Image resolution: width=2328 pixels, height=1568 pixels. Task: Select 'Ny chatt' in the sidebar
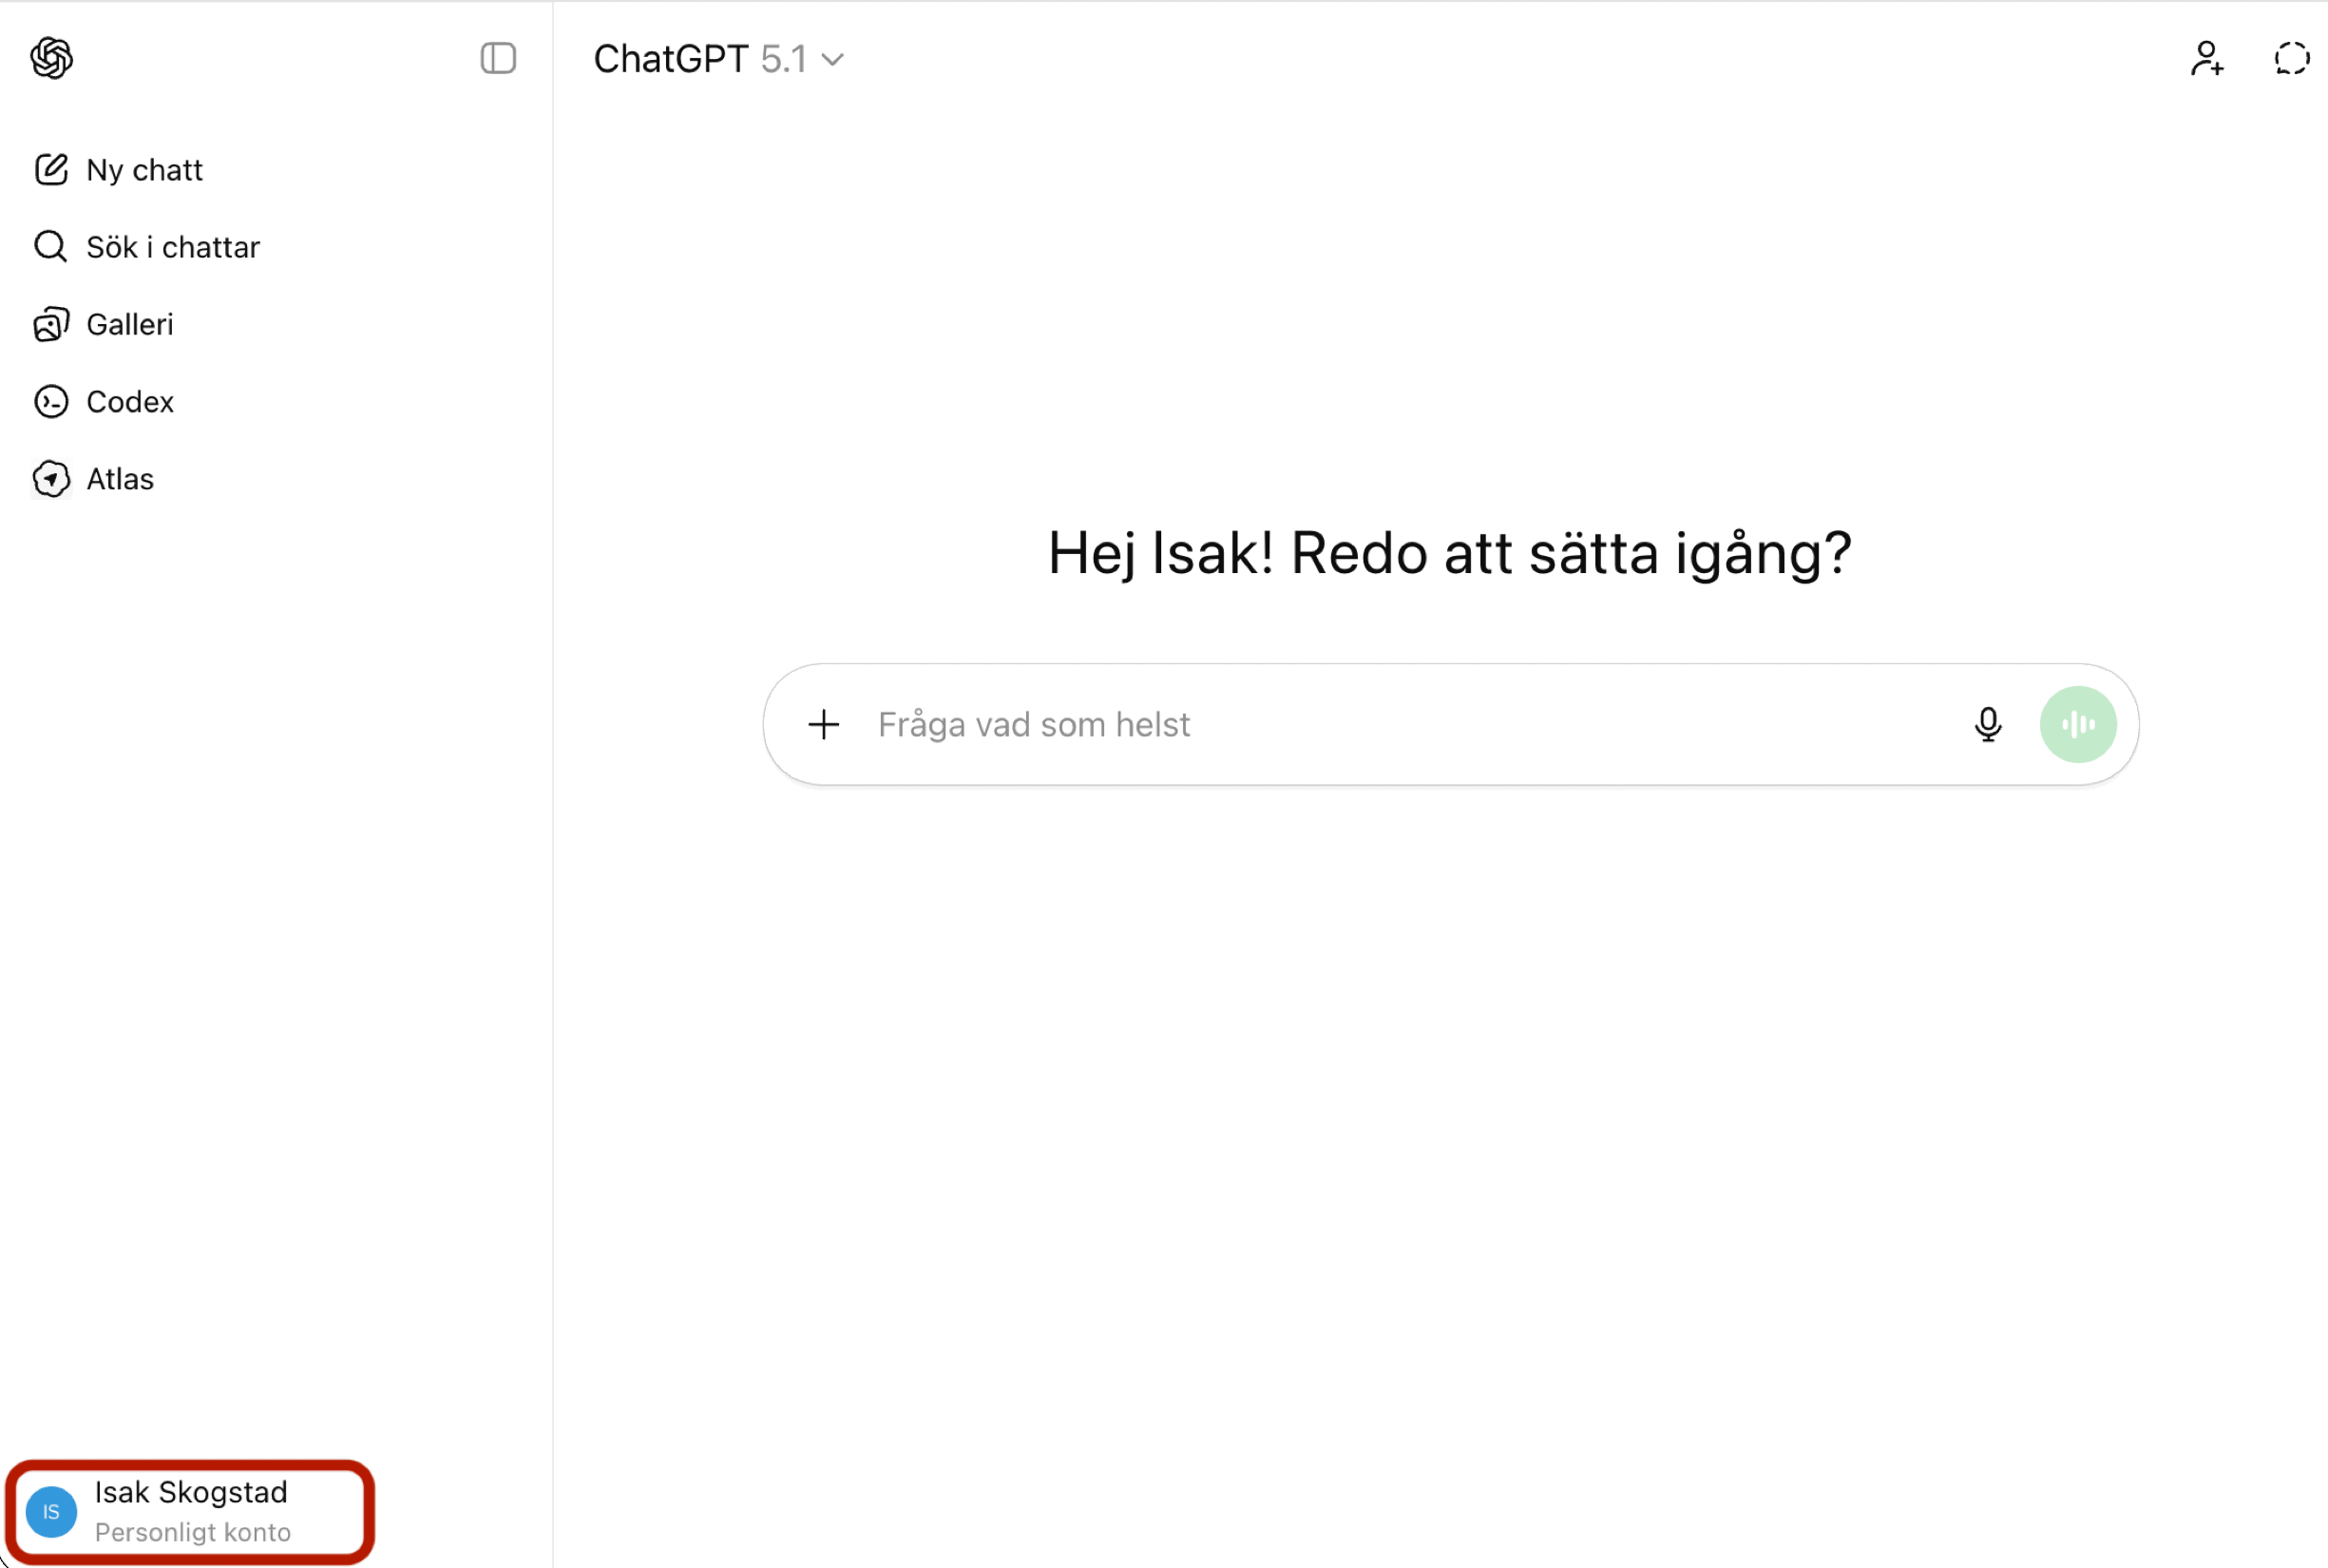coord(145,169)
